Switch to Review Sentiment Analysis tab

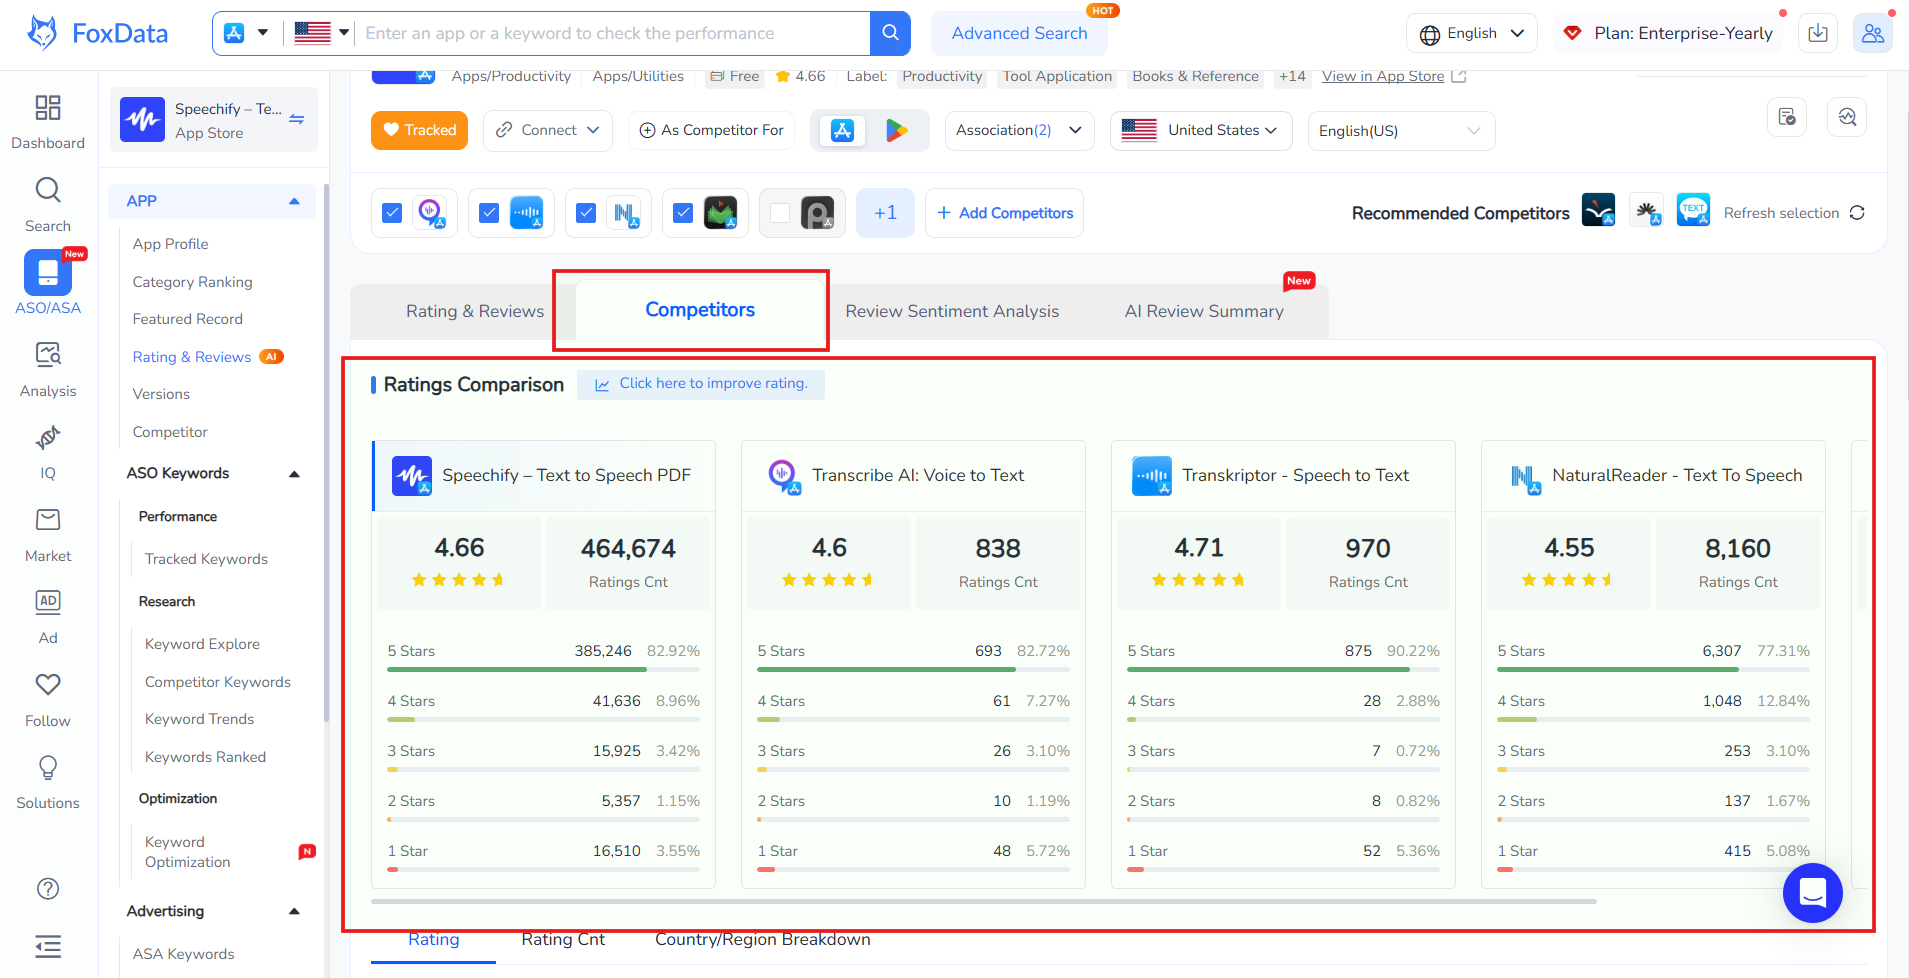pyautogui.click(x=951, y=311)
